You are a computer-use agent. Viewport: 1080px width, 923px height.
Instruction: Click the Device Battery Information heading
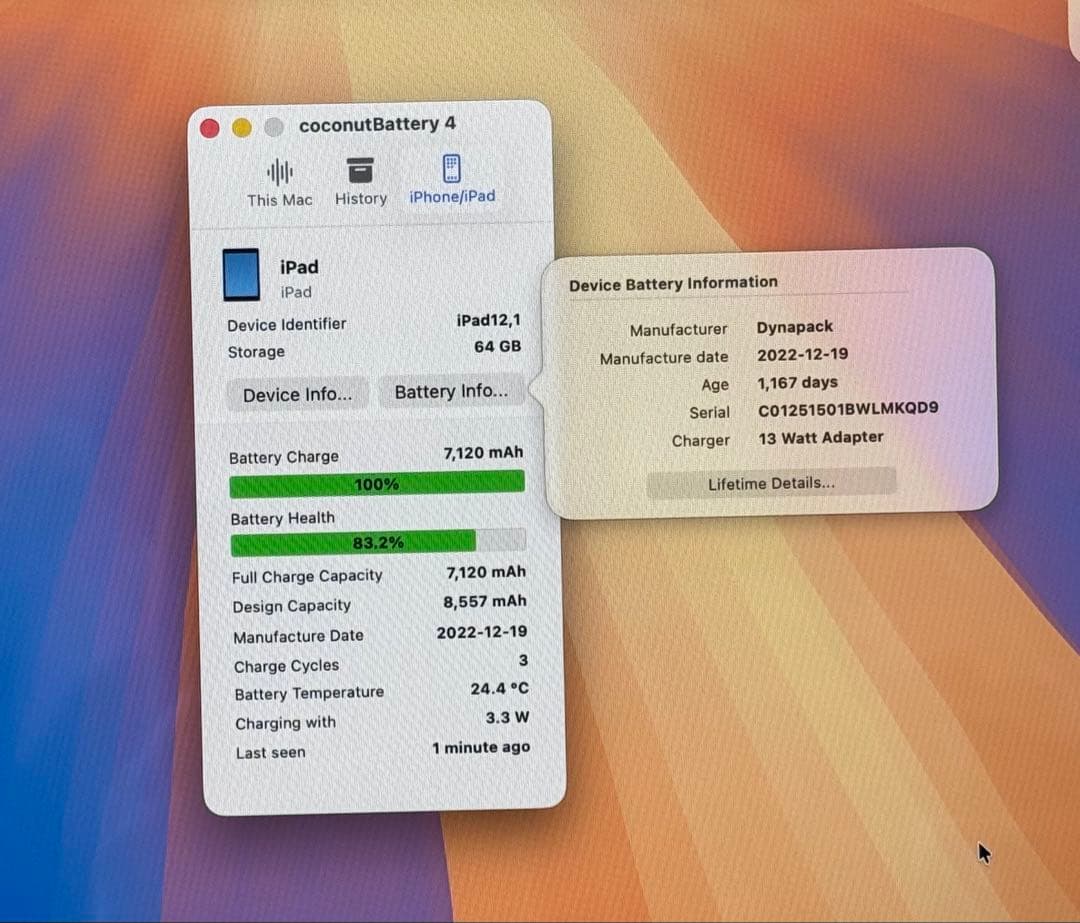click(x=673, y=283)
